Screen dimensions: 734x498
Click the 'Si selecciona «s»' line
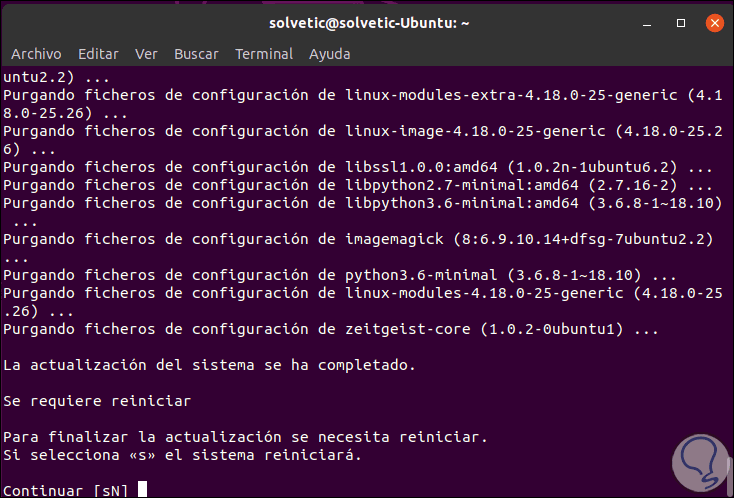coord(182,455)
